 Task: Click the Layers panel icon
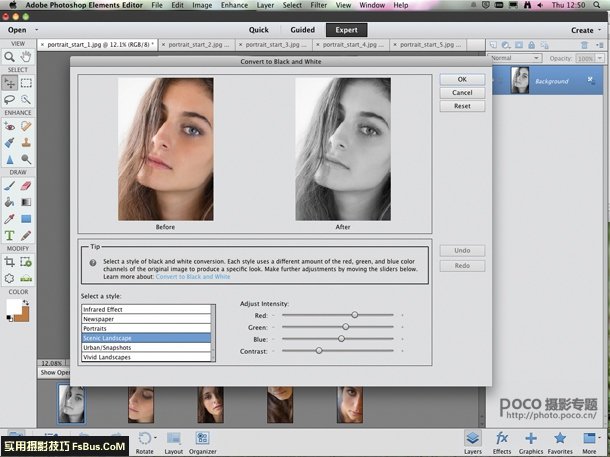[473, 439]
